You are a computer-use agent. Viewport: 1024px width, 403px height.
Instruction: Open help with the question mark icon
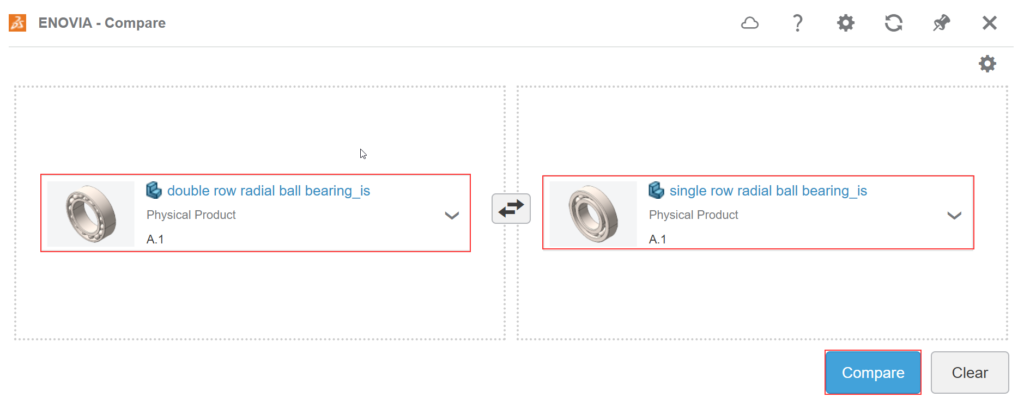[x=797, y=23]
